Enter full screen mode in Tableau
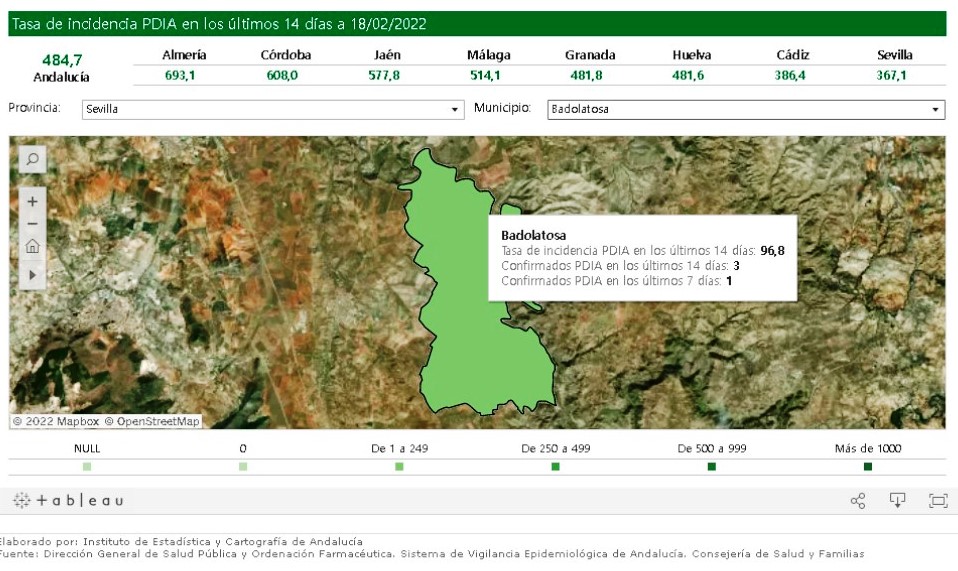This screenshot has width=958, height=571. point(937,501)
